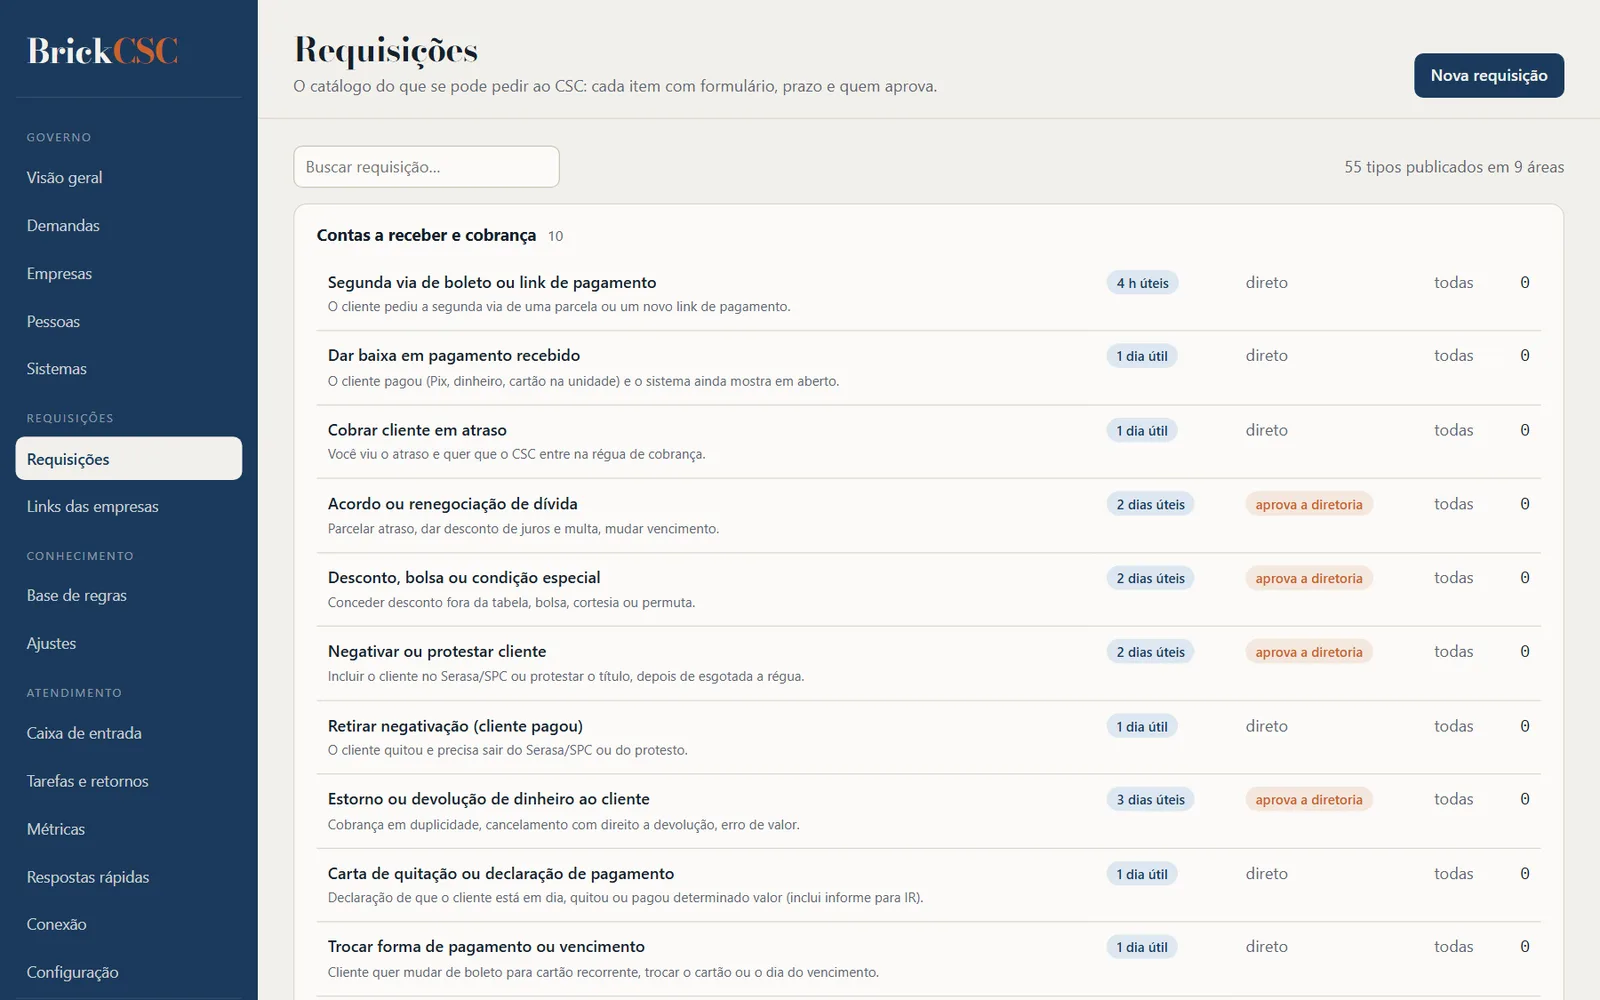Open Carta de quitação ou declaração de pagamento
The width and height of the screenshot is (1600, 1000).
[928, 885]
